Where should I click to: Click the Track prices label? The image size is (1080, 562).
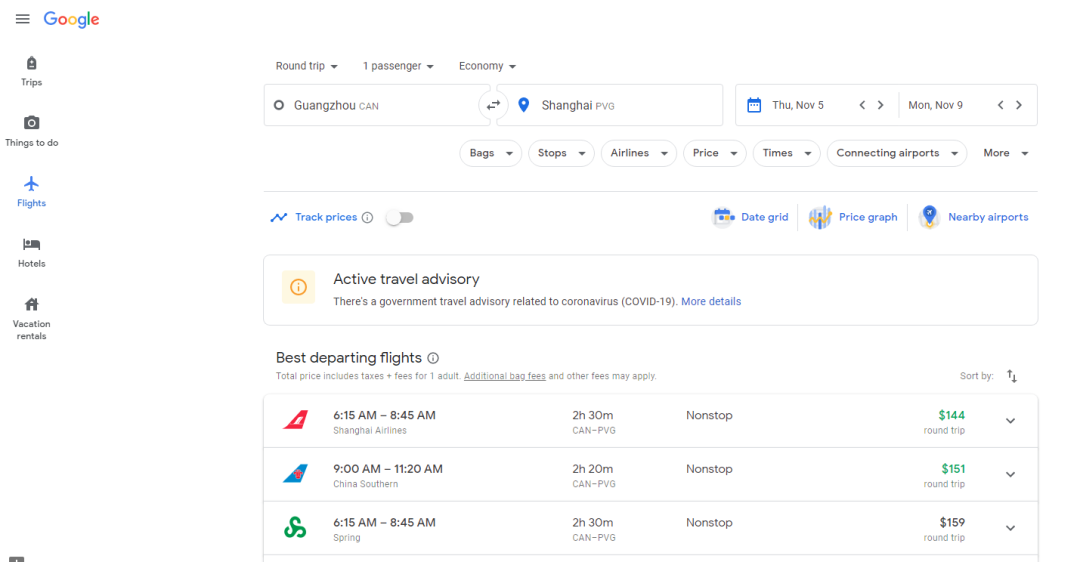pos(326,217)
